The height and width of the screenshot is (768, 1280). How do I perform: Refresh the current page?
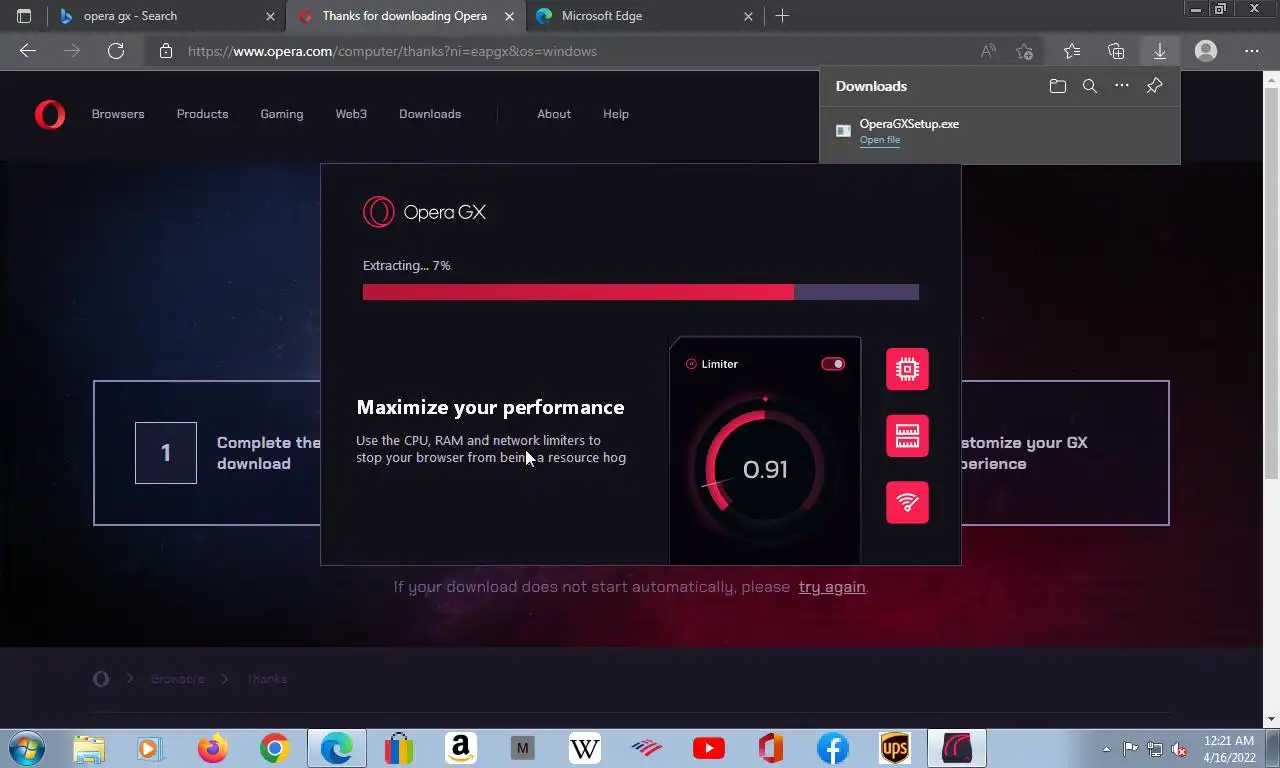pyautogui.click(x=116, y=51)
